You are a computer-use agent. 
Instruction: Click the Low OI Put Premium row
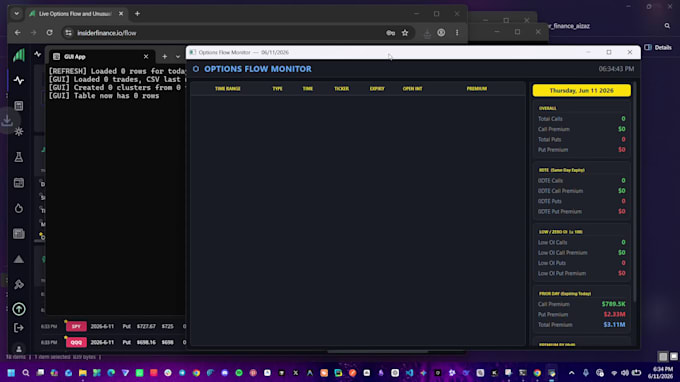[582, 274]
